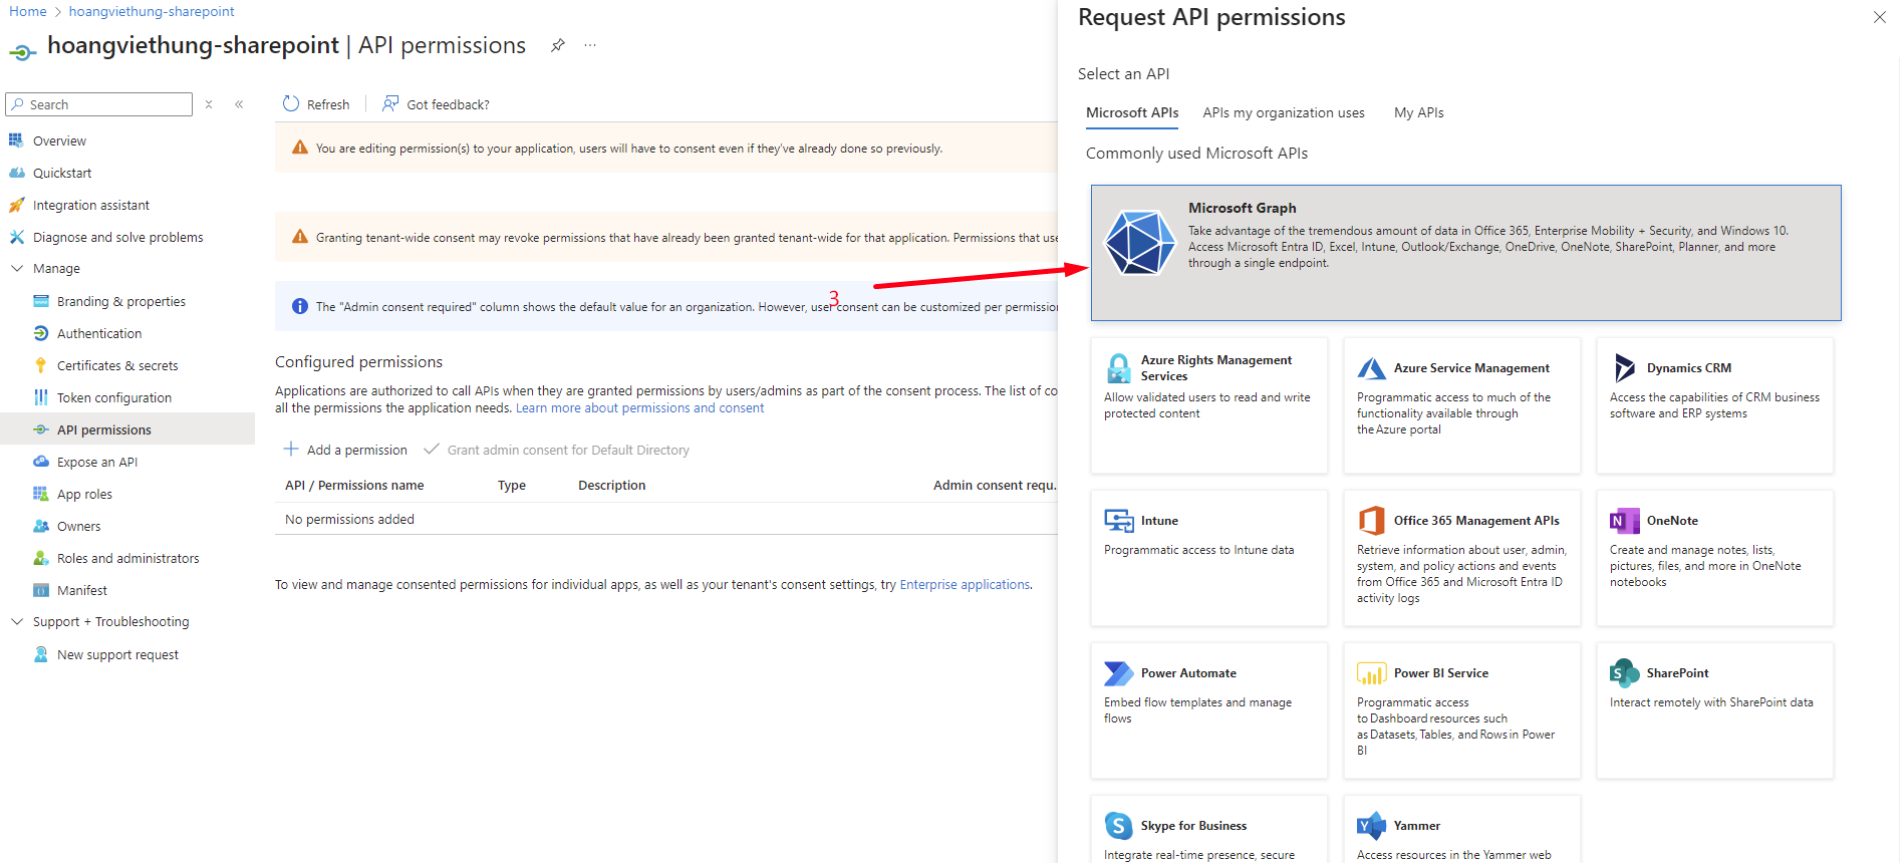
Task: Click the Manifest icon
Action: click(x=41, y=590)
